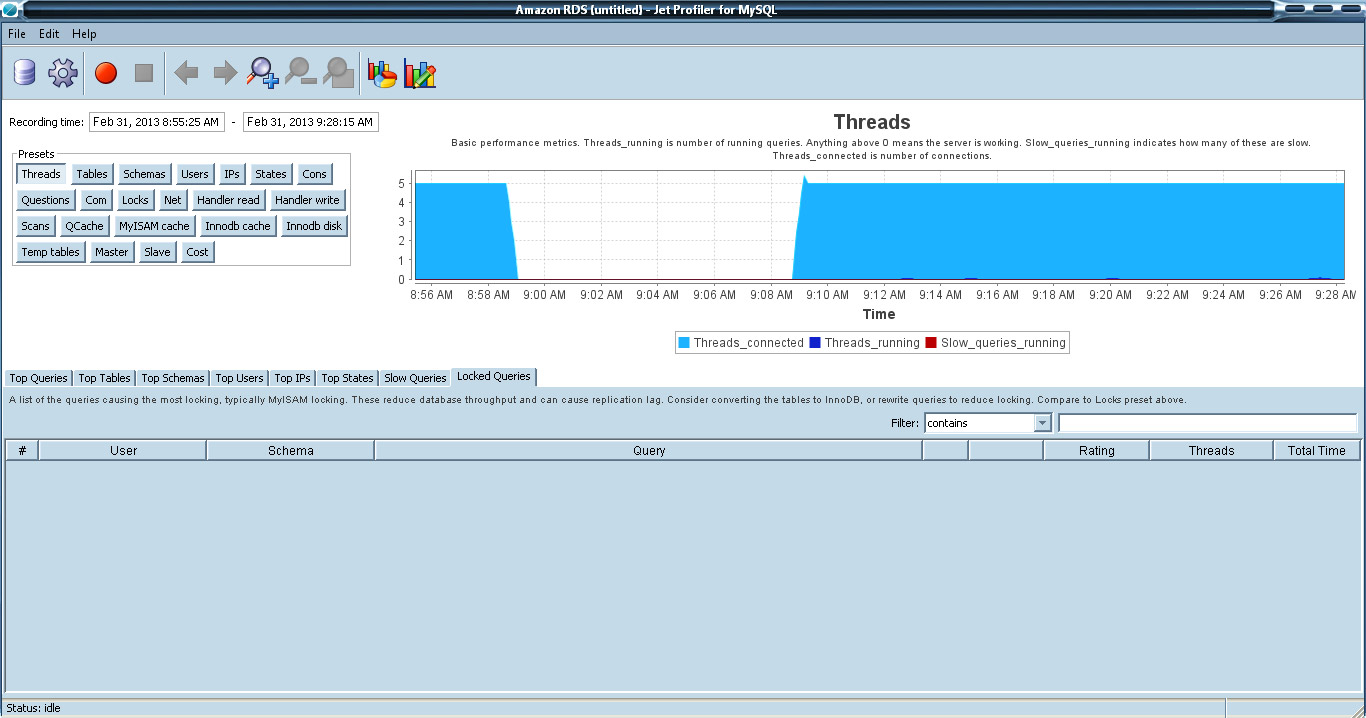Image resolution: width=1366 pixels, height=718 pixels.
Task: Pick the Cost preset
Action: (198, 252)
